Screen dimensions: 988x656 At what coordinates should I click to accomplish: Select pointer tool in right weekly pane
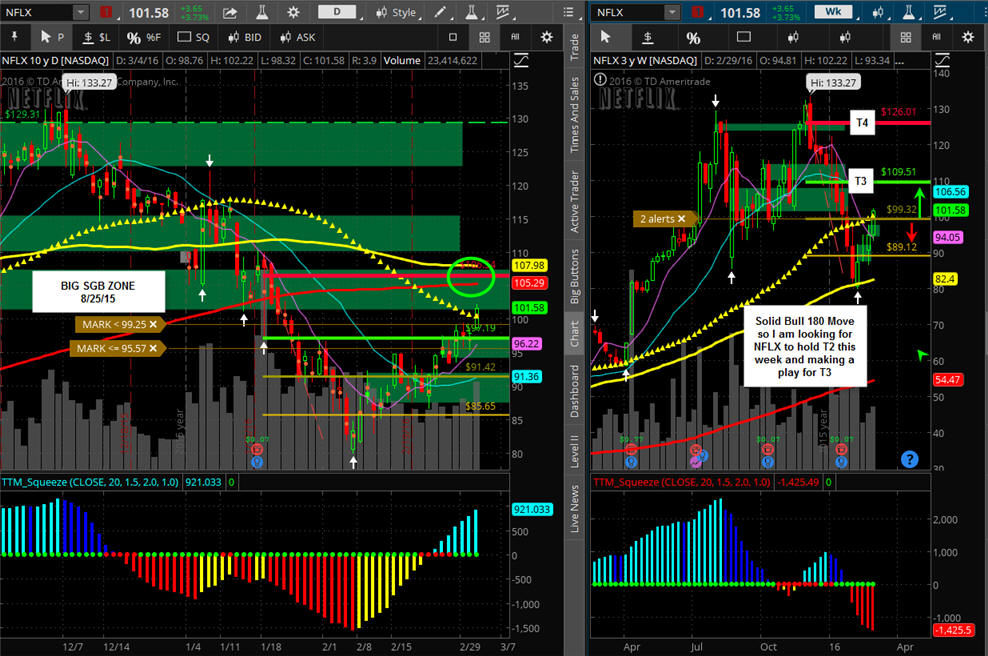click(606, 37)
